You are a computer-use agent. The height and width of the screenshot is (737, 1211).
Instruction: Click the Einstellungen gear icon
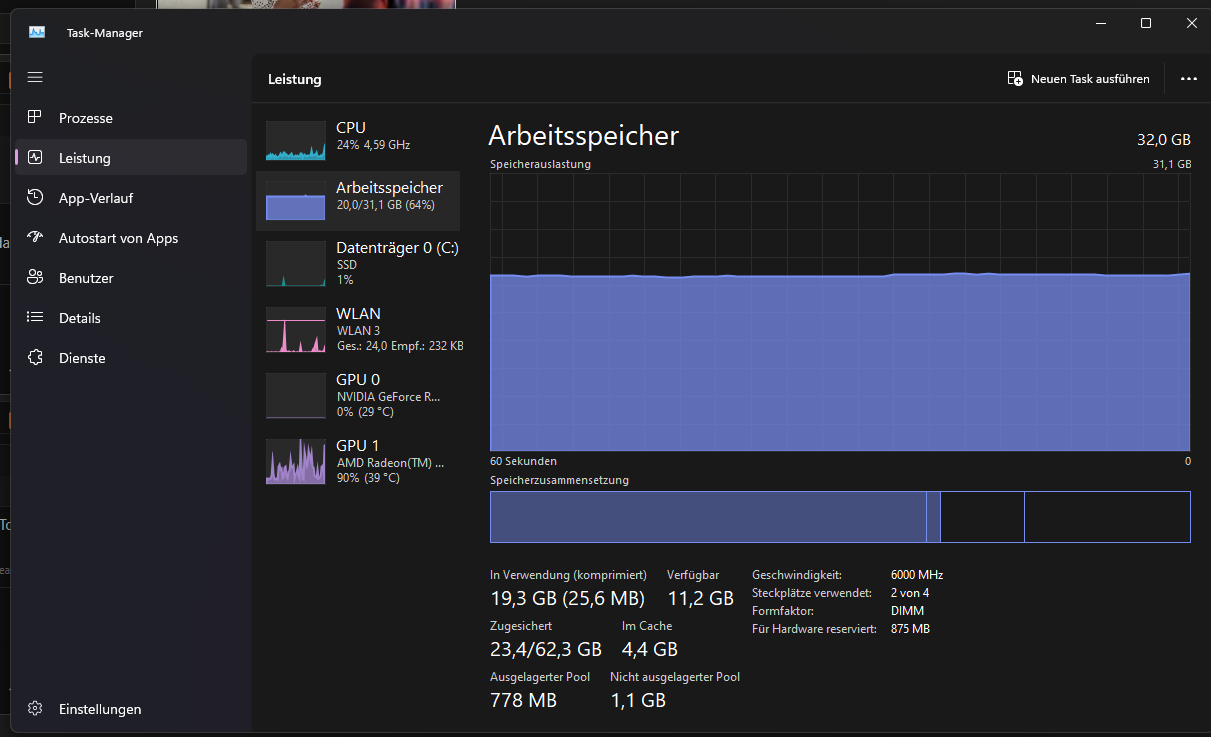[35, 708]
